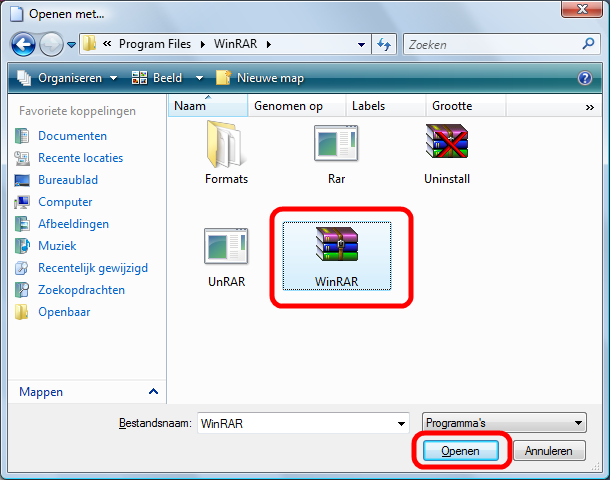Click Program Files in the address bar

point(155,44)
